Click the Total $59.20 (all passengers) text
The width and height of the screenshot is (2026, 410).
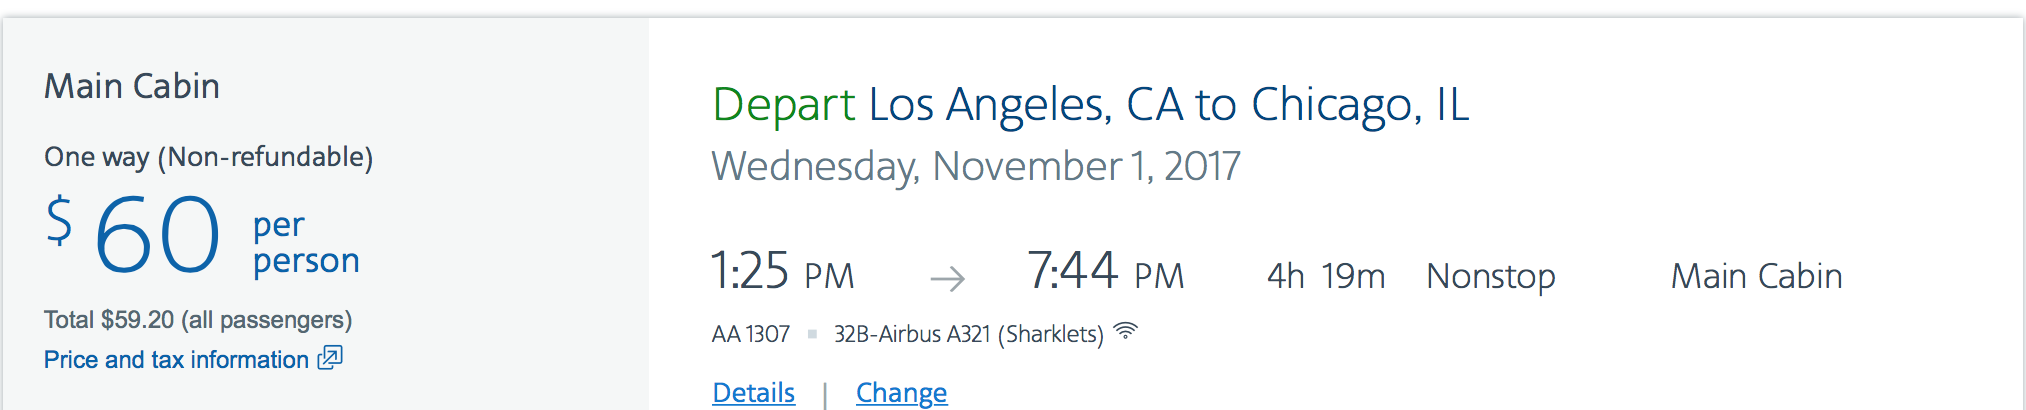pos(198,320)
